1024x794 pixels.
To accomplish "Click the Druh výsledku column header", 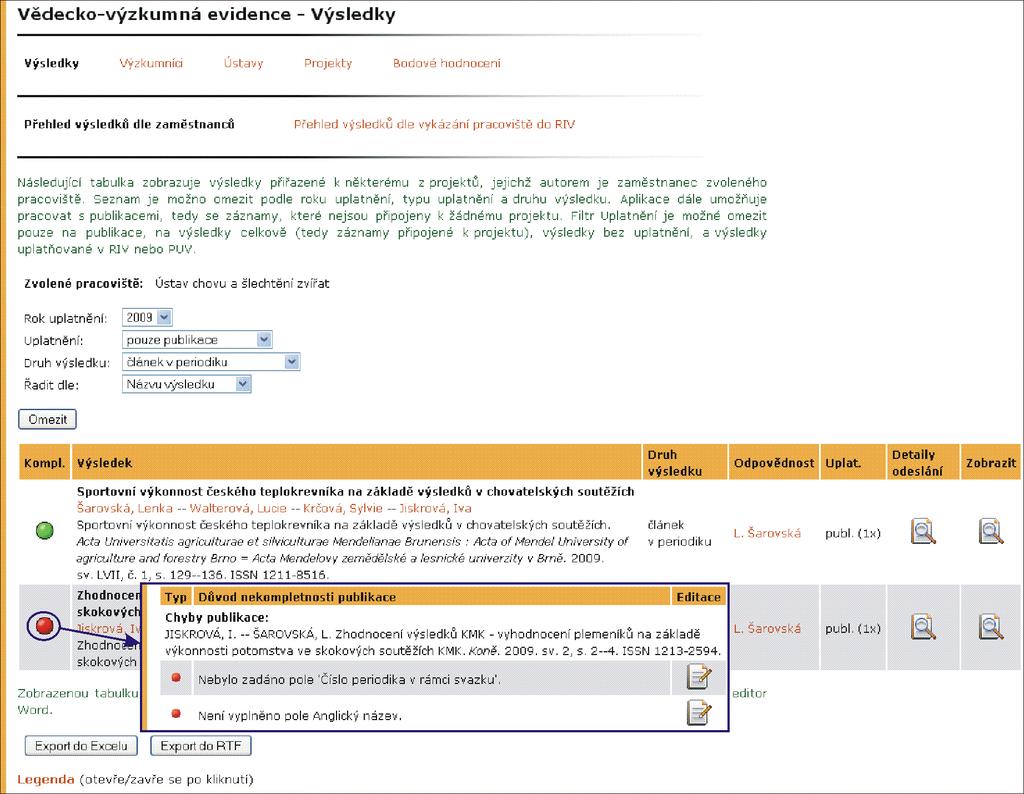I will [684, 462].
